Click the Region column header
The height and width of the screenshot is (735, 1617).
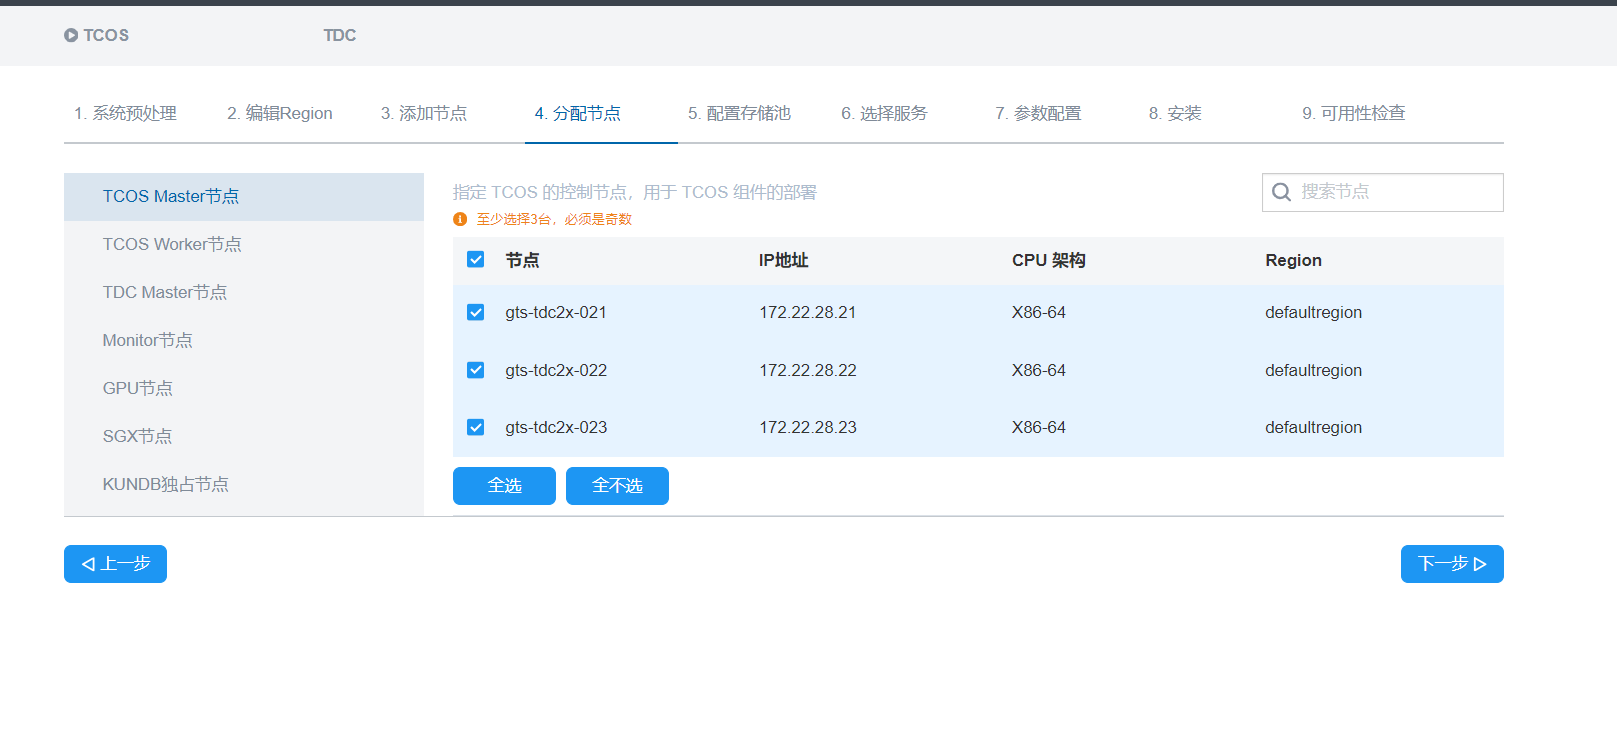(1293, 260)
